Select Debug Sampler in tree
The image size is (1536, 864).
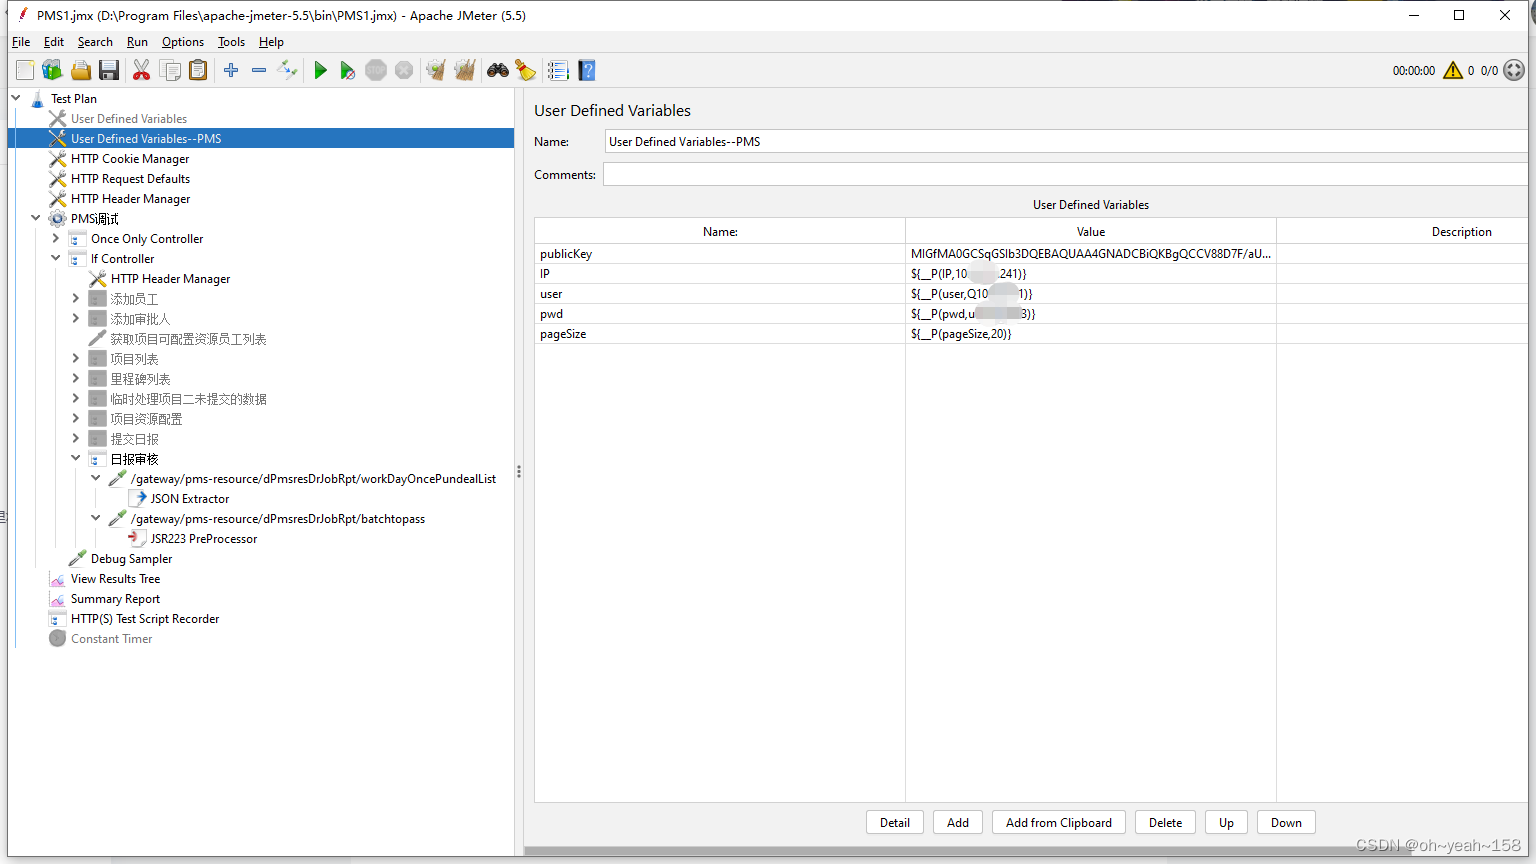131,558
